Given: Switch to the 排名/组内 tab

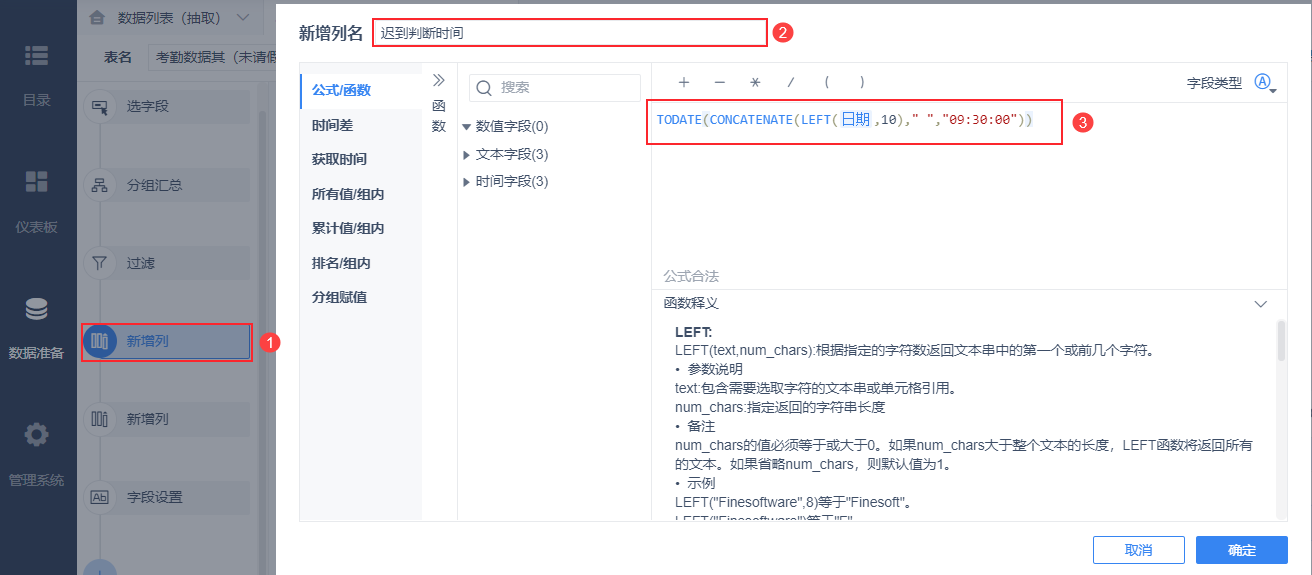Looking at the screenshot, I should (341, 263).
